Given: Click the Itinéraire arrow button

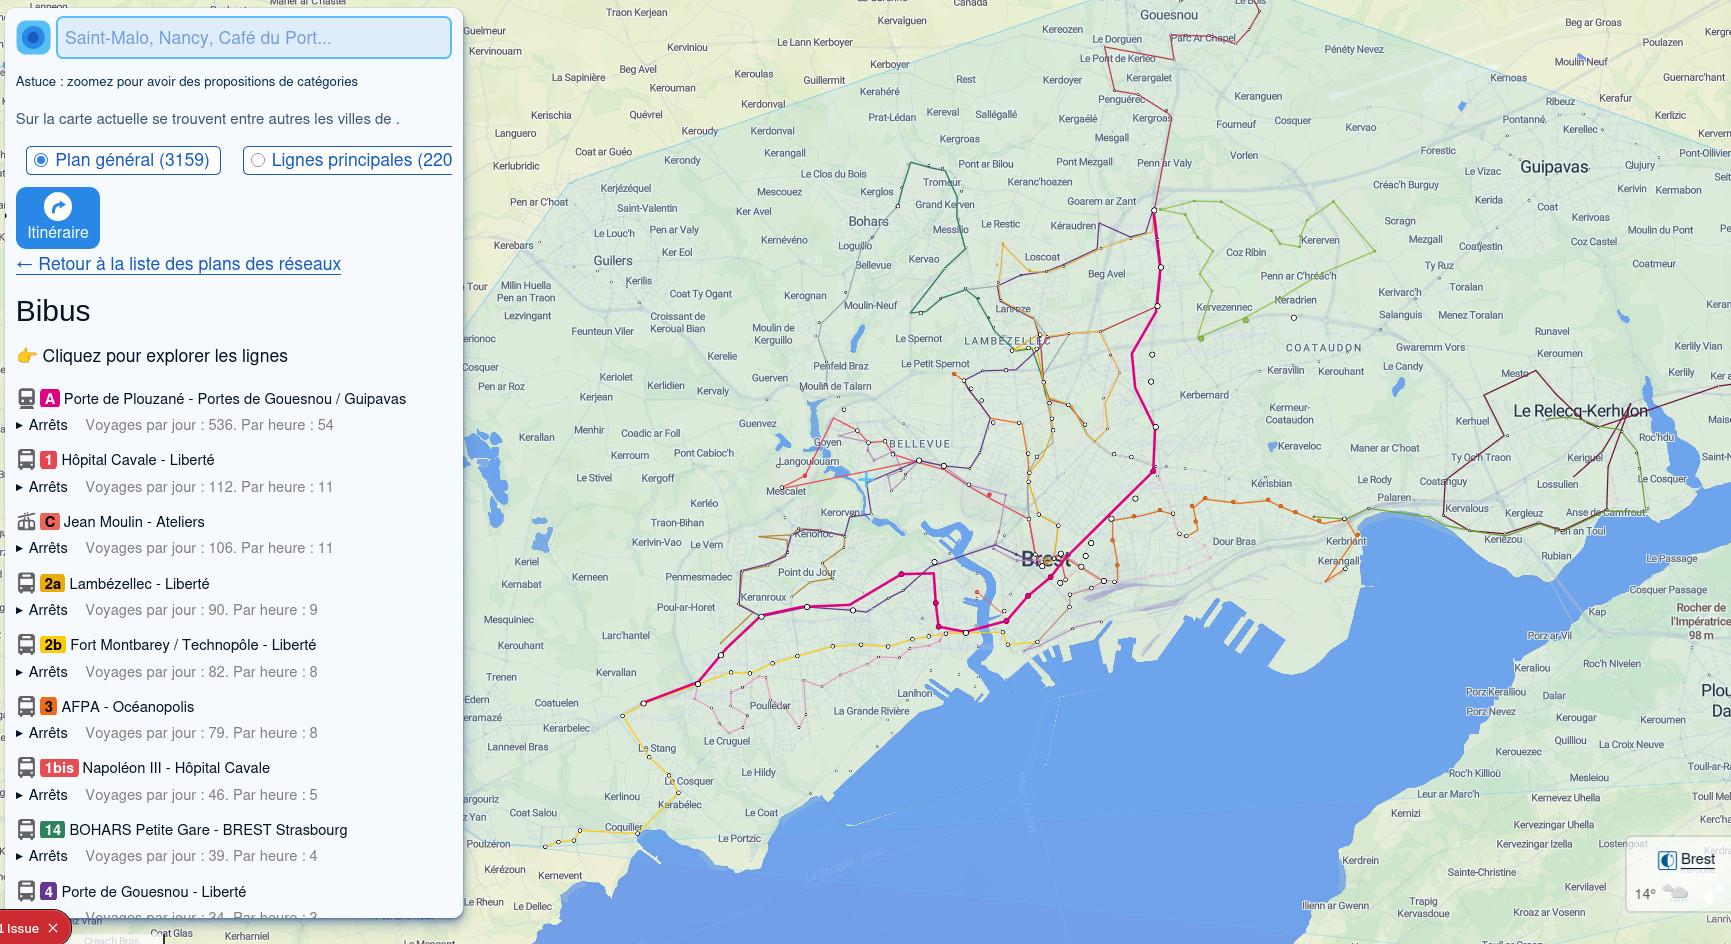Looking at the screenshot, I should tap(58, 218).
